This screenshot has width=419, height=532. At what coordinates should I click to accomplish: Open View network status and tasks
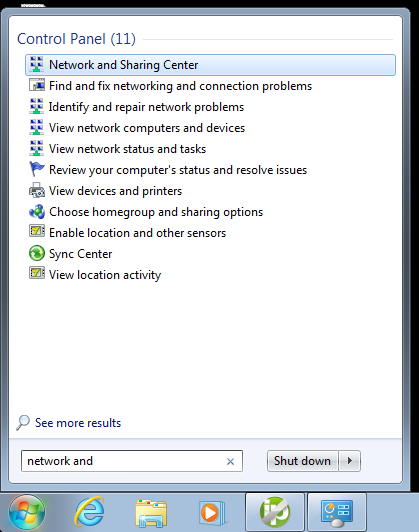(x=127, y=149)
